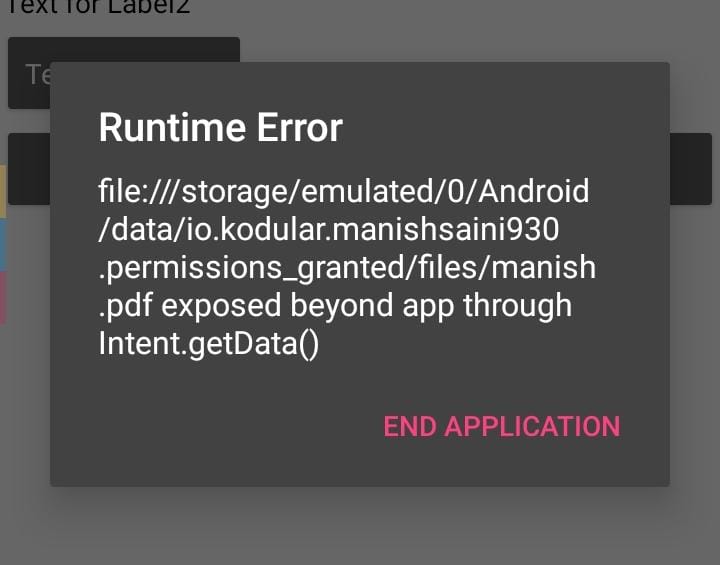Click the io.kodular.manishsaini930 package name line
Screen dimensions: 720x565
pyautogui.click(x=328, y=229)
